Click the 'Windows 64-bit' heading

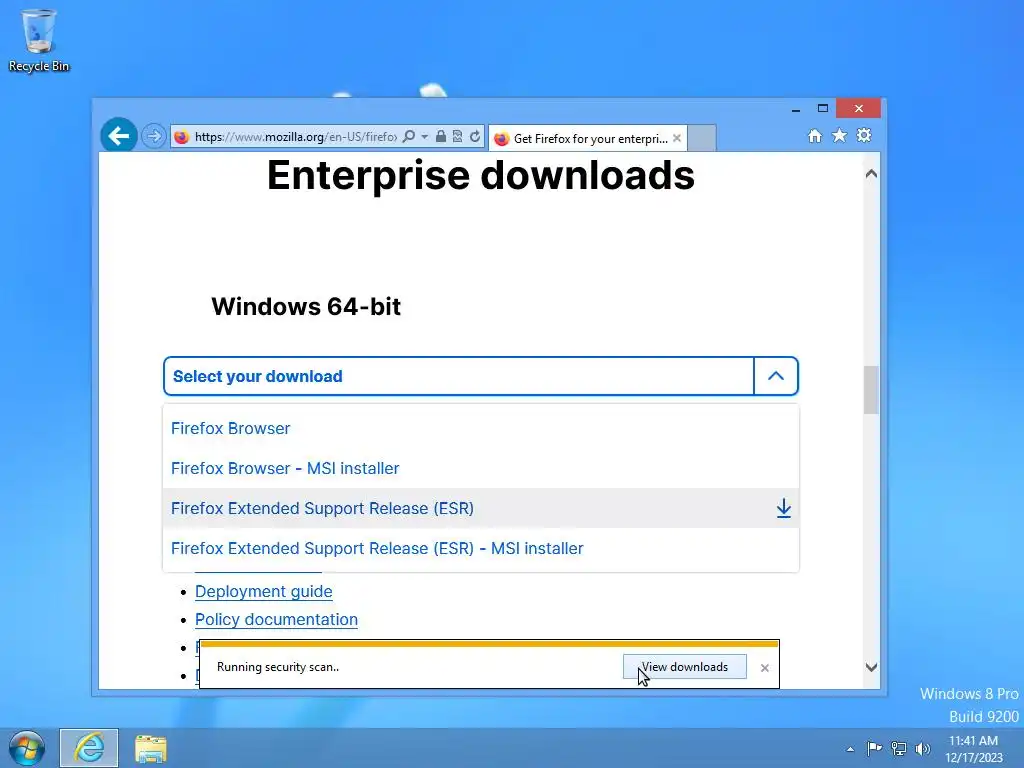pos(306,306)
